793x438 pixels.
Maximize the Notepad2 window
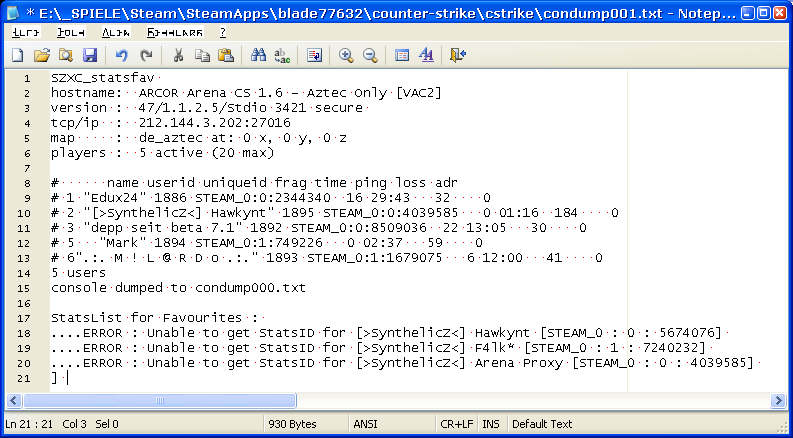click(x=764, y=13)
